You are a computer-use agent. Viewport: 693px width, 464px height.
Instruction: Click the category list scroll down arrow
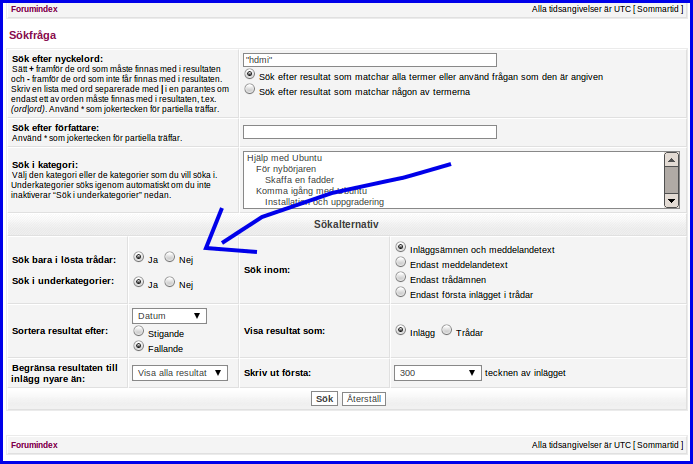tap(671, 201)
